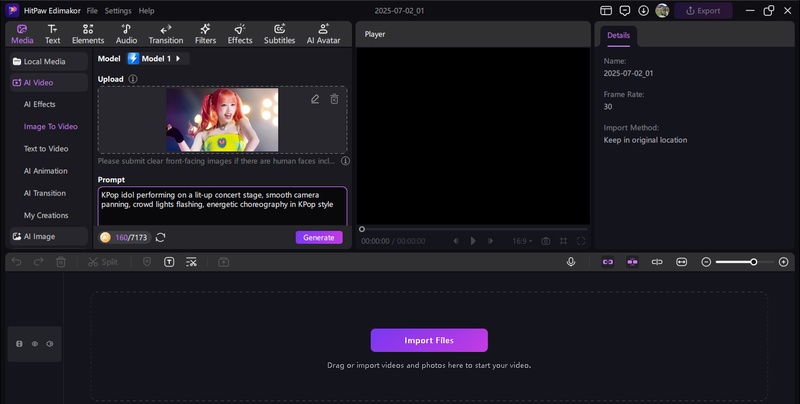Viewport: 800px width, 404px height.
Task: Select Local Media in sidebar
Action: 48,61
